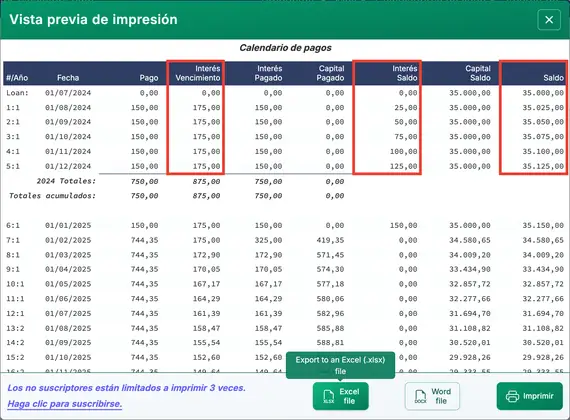Select date 01/10/2025 in row 15:2
570x420 pixels.
[68, 357]
